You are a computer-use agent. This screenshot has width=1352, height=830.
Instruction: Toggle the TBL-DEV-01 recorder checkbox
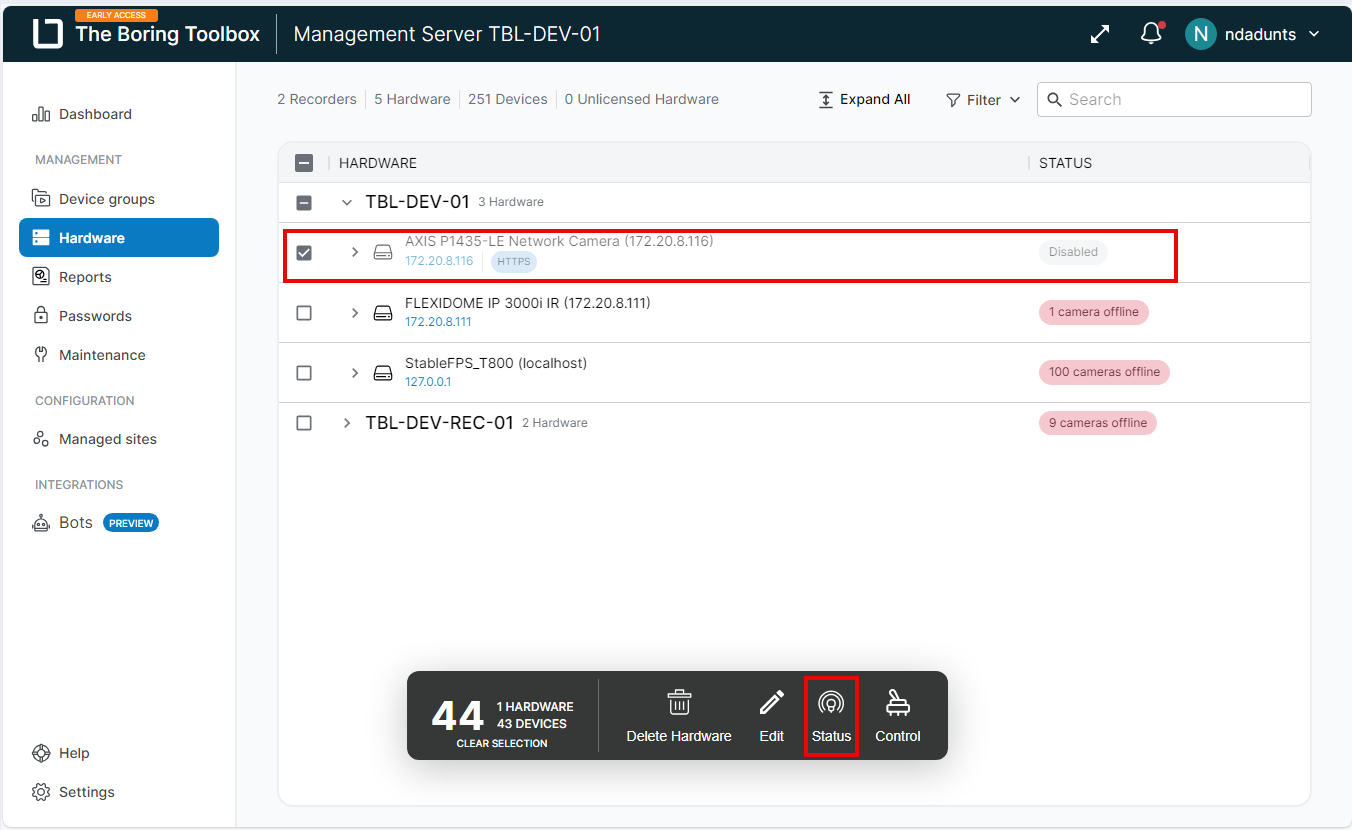coord(304,203)
